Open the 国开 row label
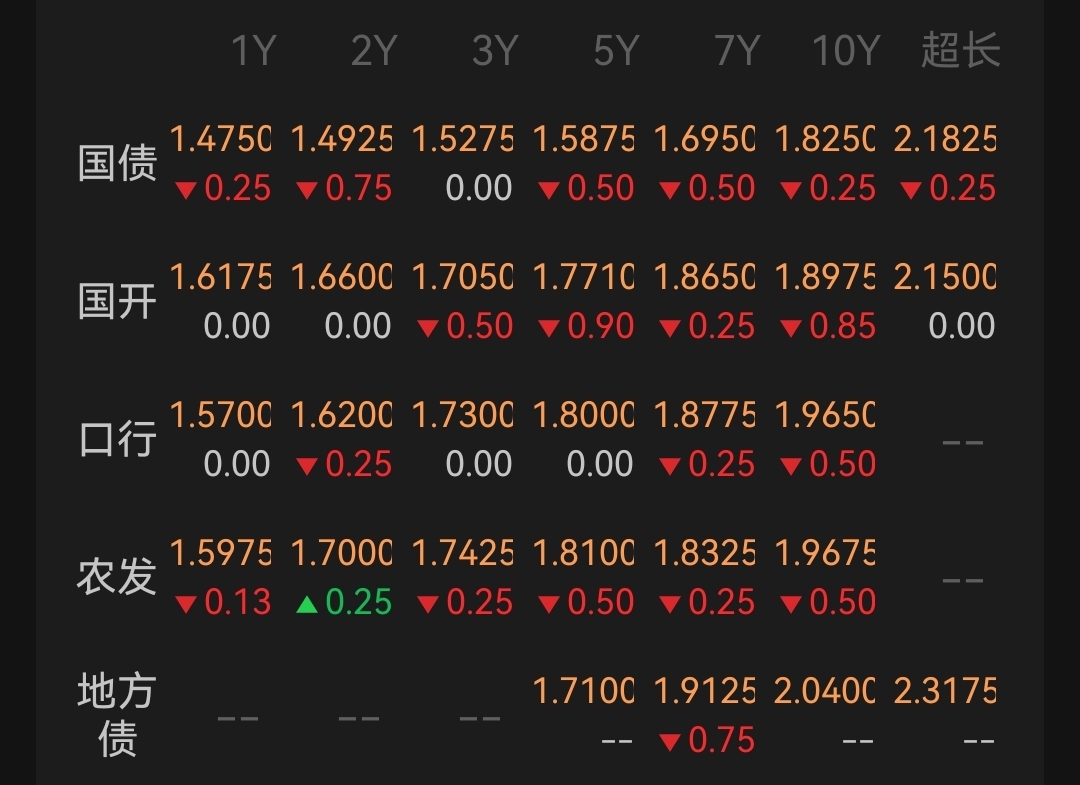 point(117,301)
